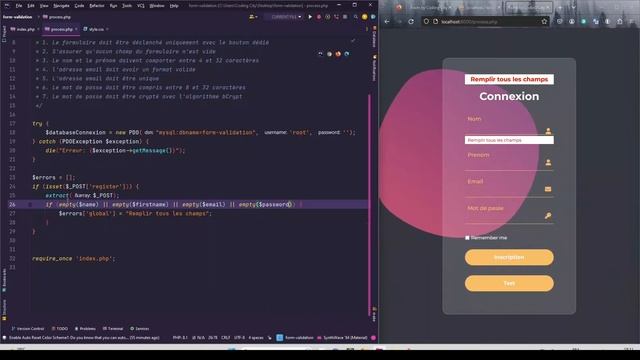The height and width of the screenshot is (360, 640).
Task: Click the line 26 gutter breakpoint area
Action: click(x=29, y=204)
